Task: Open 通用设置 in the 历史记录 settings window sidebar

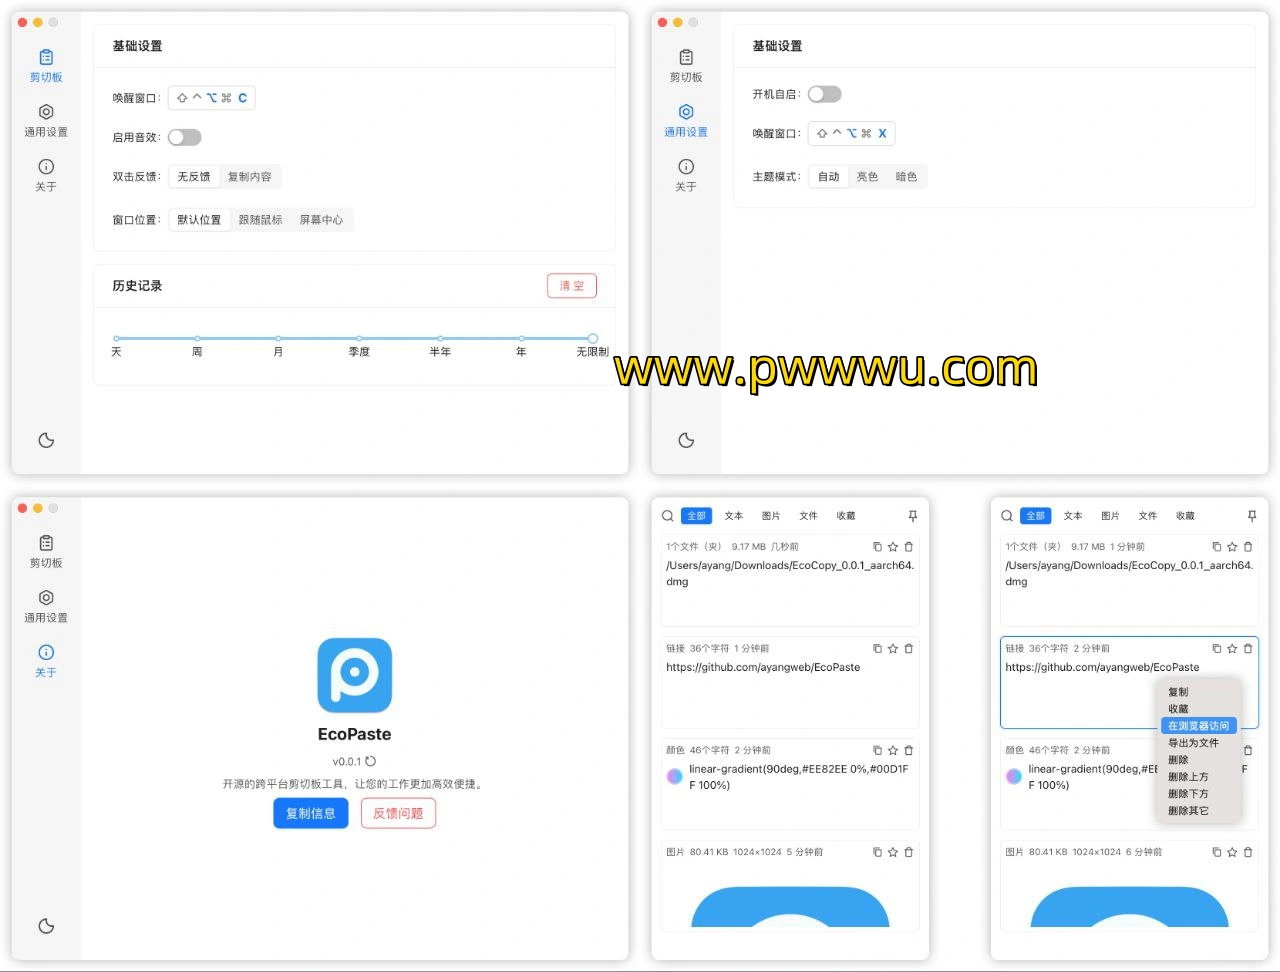Action: tap(46, 120)
